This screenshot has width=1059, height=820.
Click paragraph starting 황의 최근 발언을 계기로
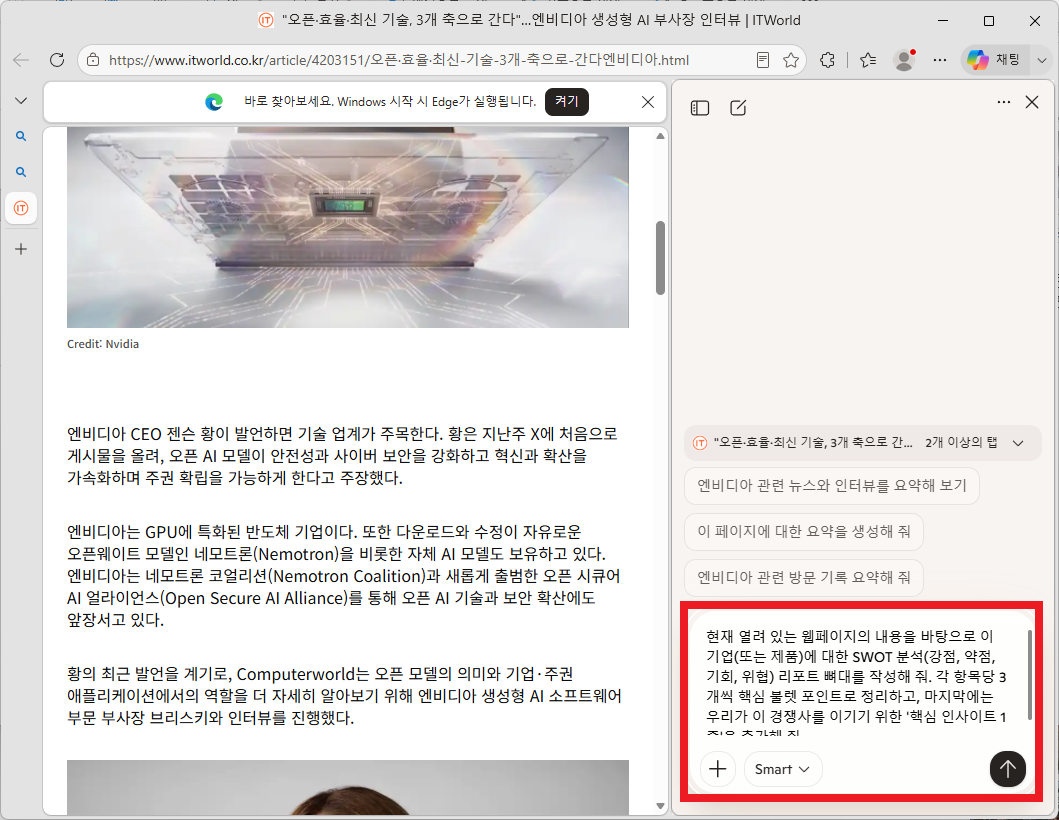[344, 696]
